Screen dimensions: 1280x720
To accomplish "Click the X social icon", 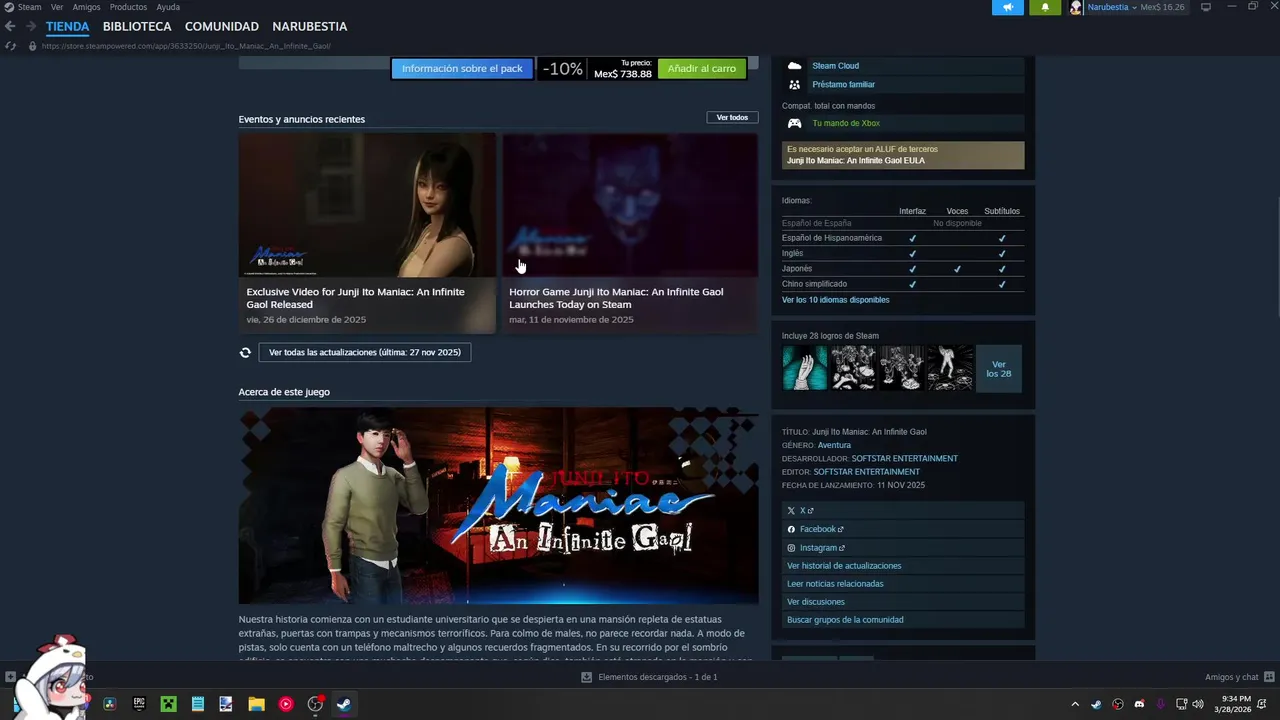I will [791, 511].
